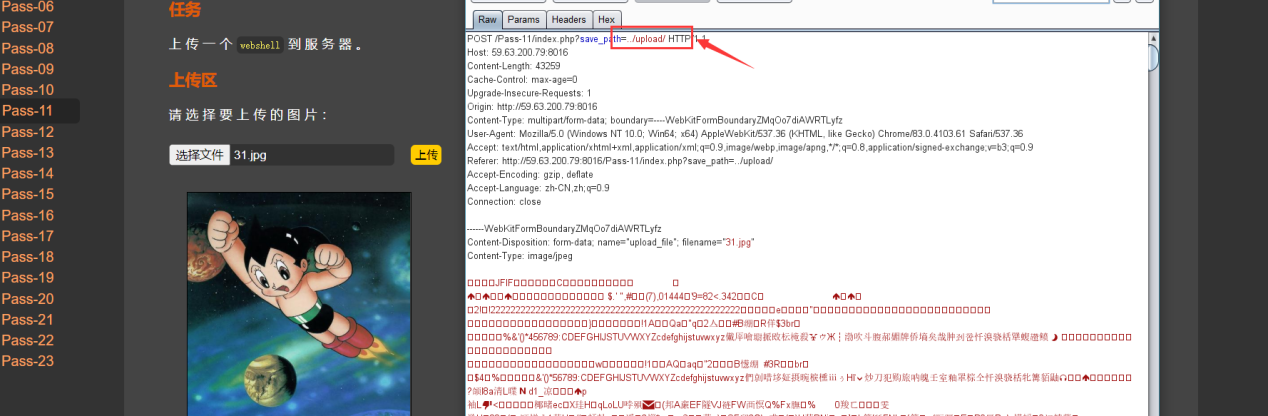Open the Pass-20 lesson link
This screenshot has height=416, width=1268.
point(28,299)
